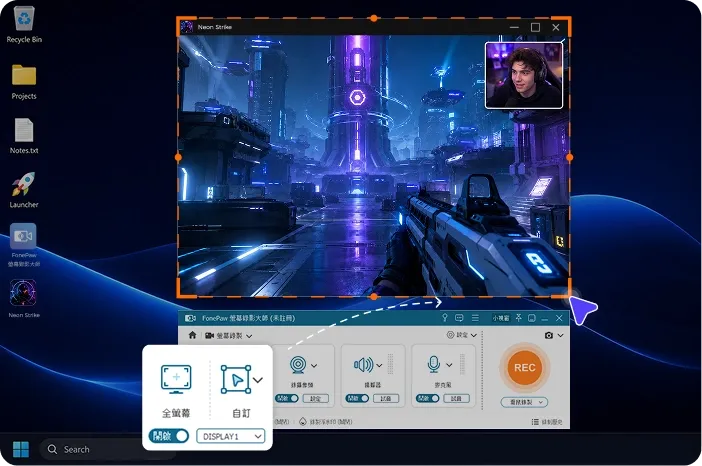Select the Notes.txt file on desktop
Screen dimensions: 702x466
point(24,136)
